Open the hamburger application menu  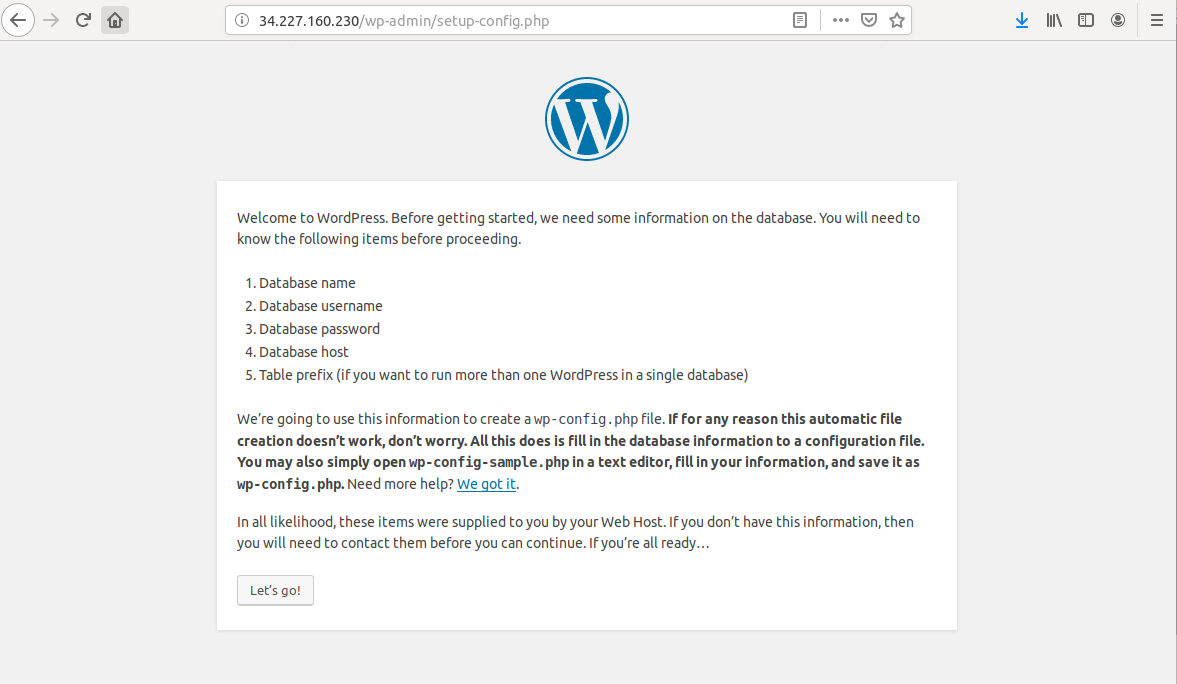pyautogui.click(x=1157, y=20)
